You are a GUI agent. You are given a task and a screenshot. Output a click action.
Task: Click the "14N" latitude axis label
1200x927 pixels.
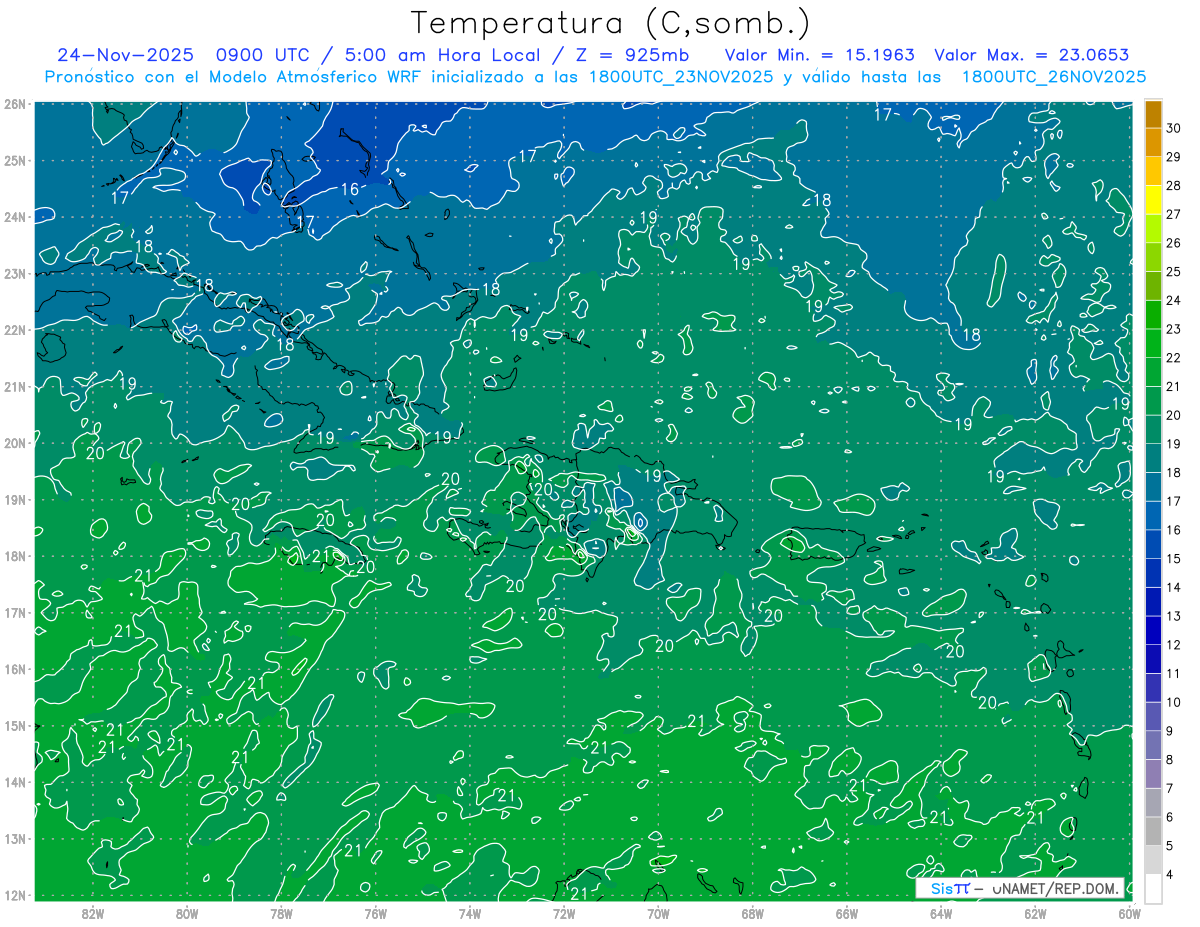[14, 782]
